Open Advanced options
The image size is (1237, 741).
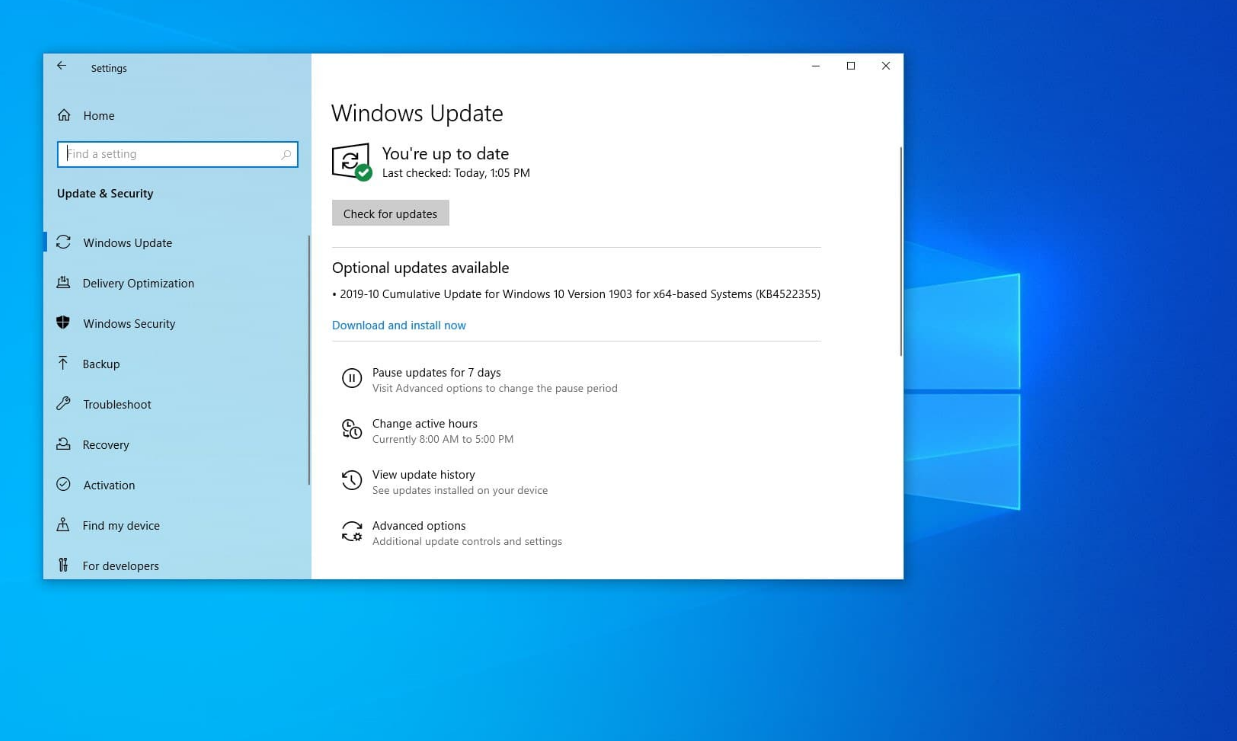pos(419,525)
